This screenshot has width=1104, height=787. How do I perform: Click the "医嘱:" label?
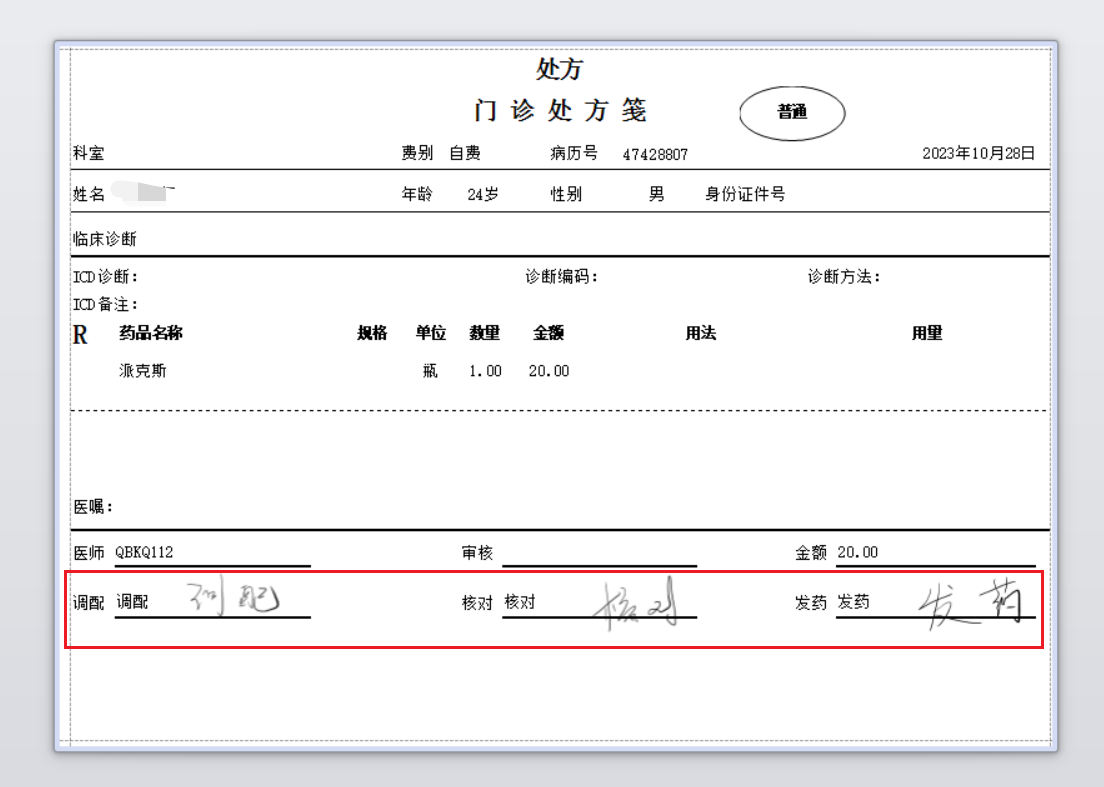point(93,506)
